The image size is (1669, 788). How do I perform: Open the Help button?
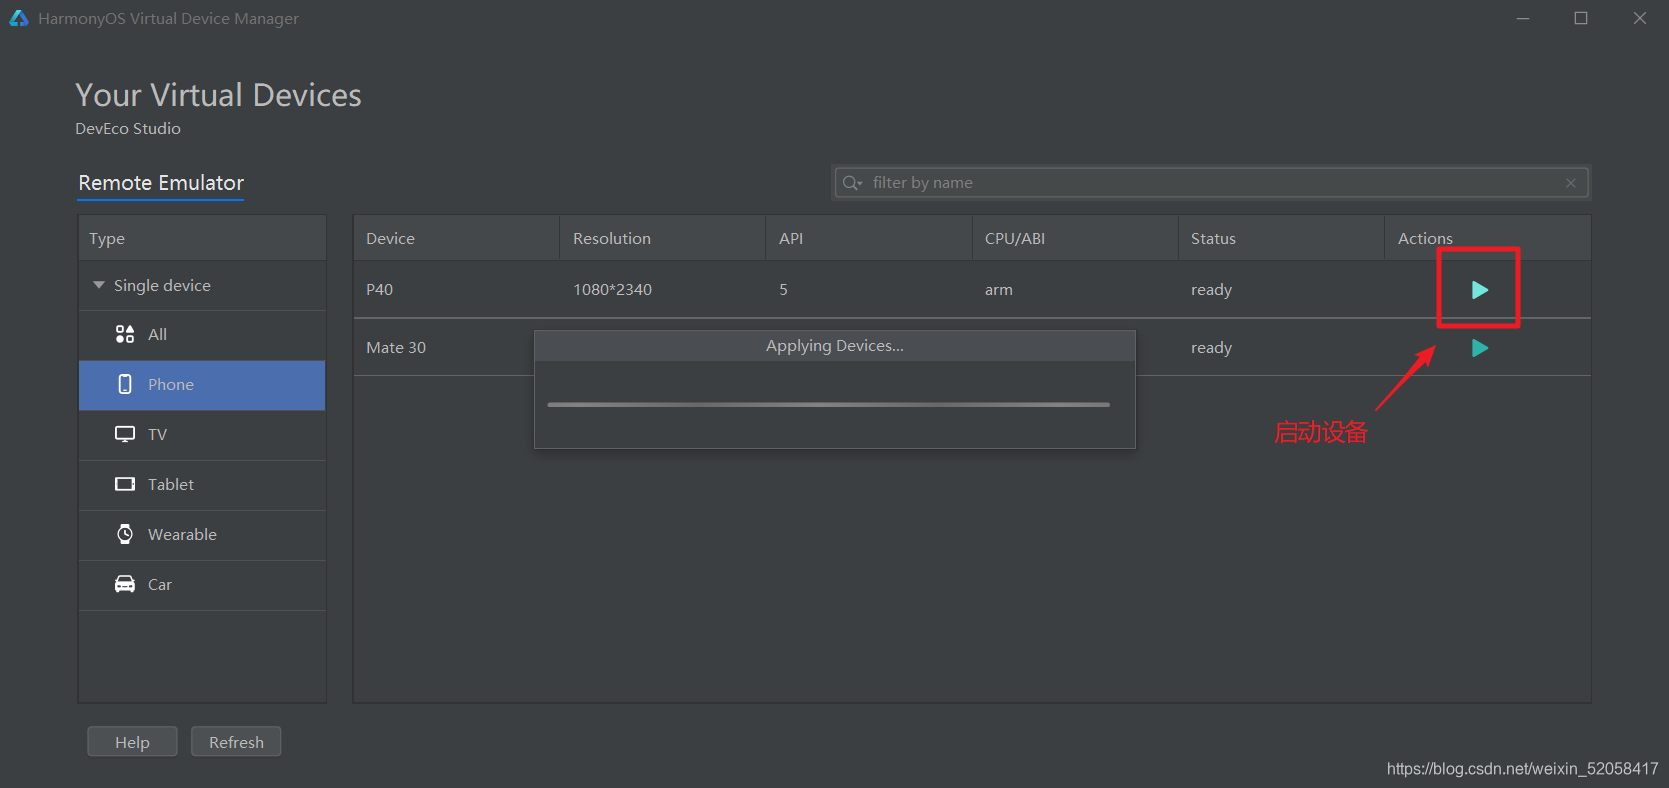[132, 742]
